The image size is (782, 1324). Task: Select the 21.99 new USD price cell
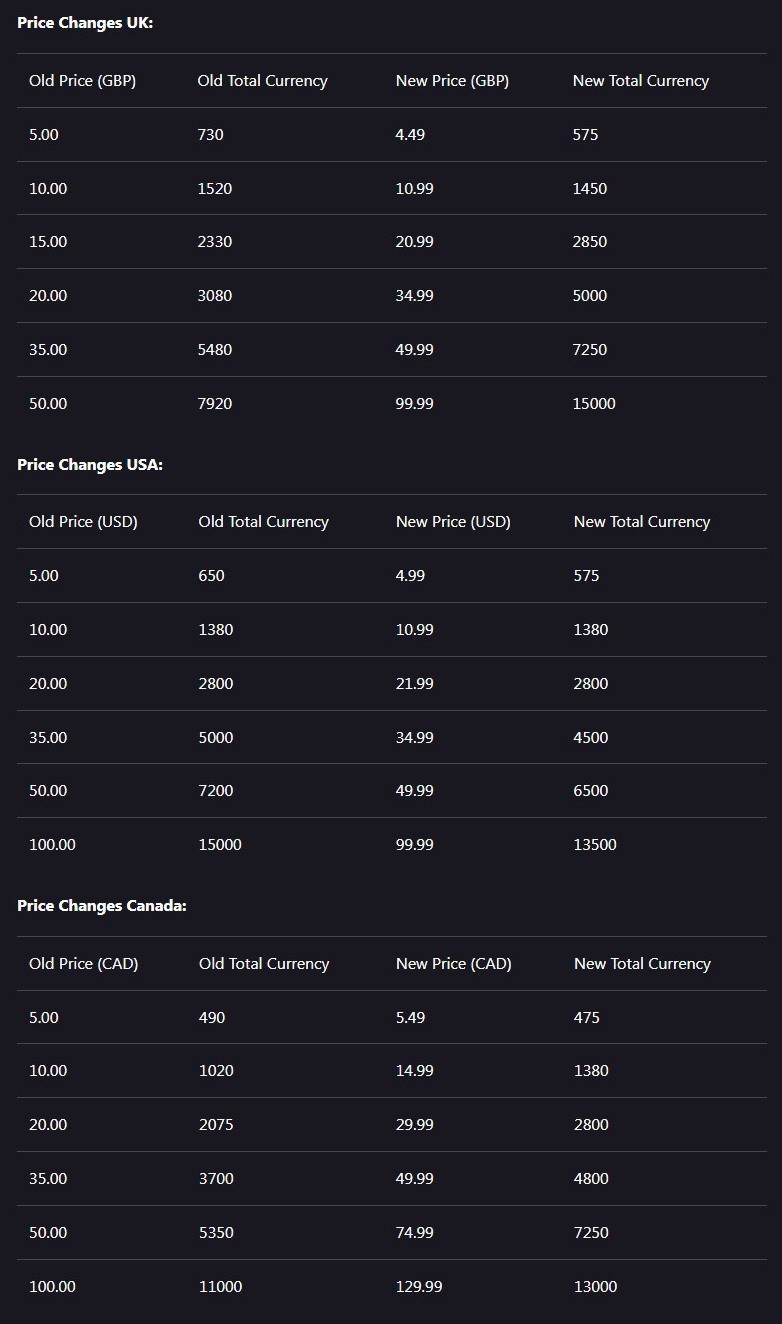(415, 684)
